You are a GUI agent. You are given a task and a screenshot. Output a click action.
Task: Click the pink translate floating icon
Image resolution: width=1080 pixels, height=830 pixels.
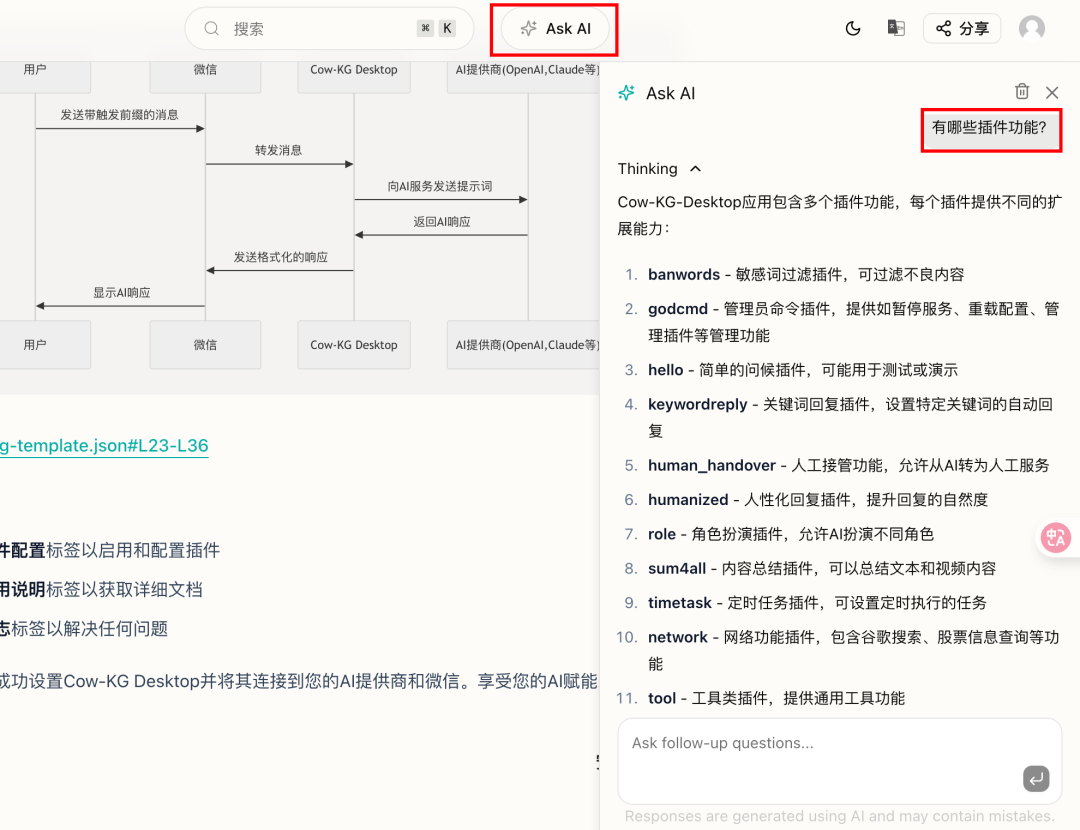(x=1056, y=538)
